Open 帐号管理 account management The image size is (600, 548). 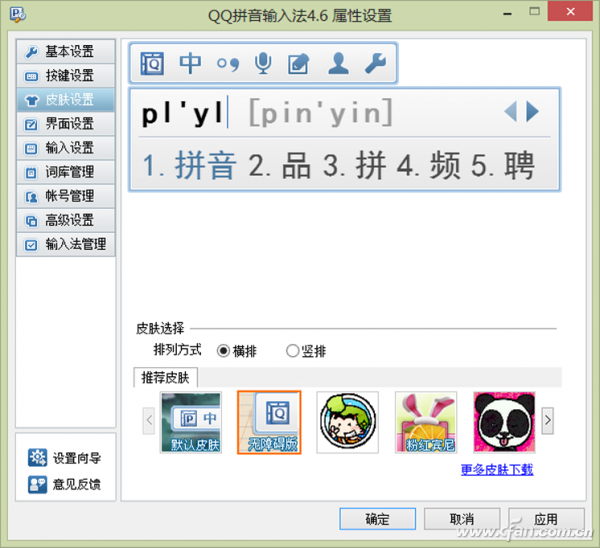(65, 196)
